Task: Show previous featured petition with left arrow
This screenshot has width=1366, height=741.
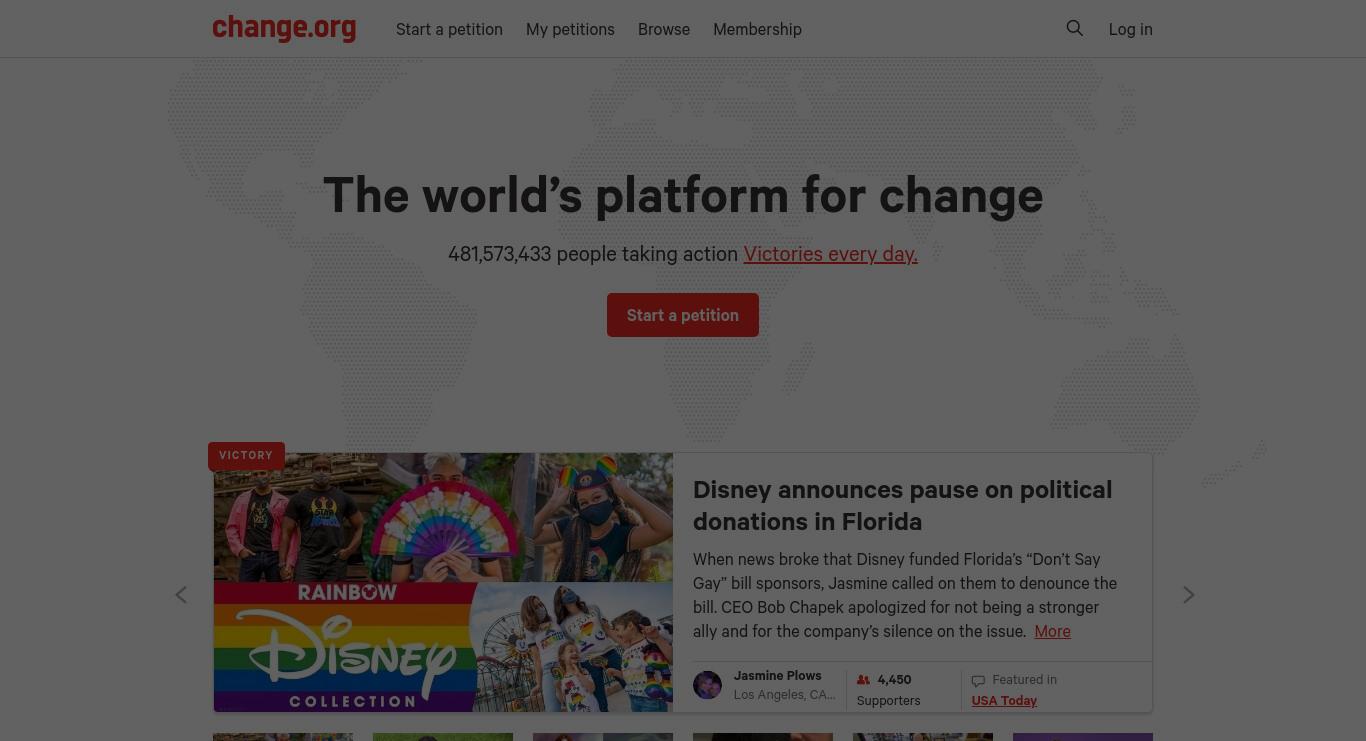Action: point(181,595)
